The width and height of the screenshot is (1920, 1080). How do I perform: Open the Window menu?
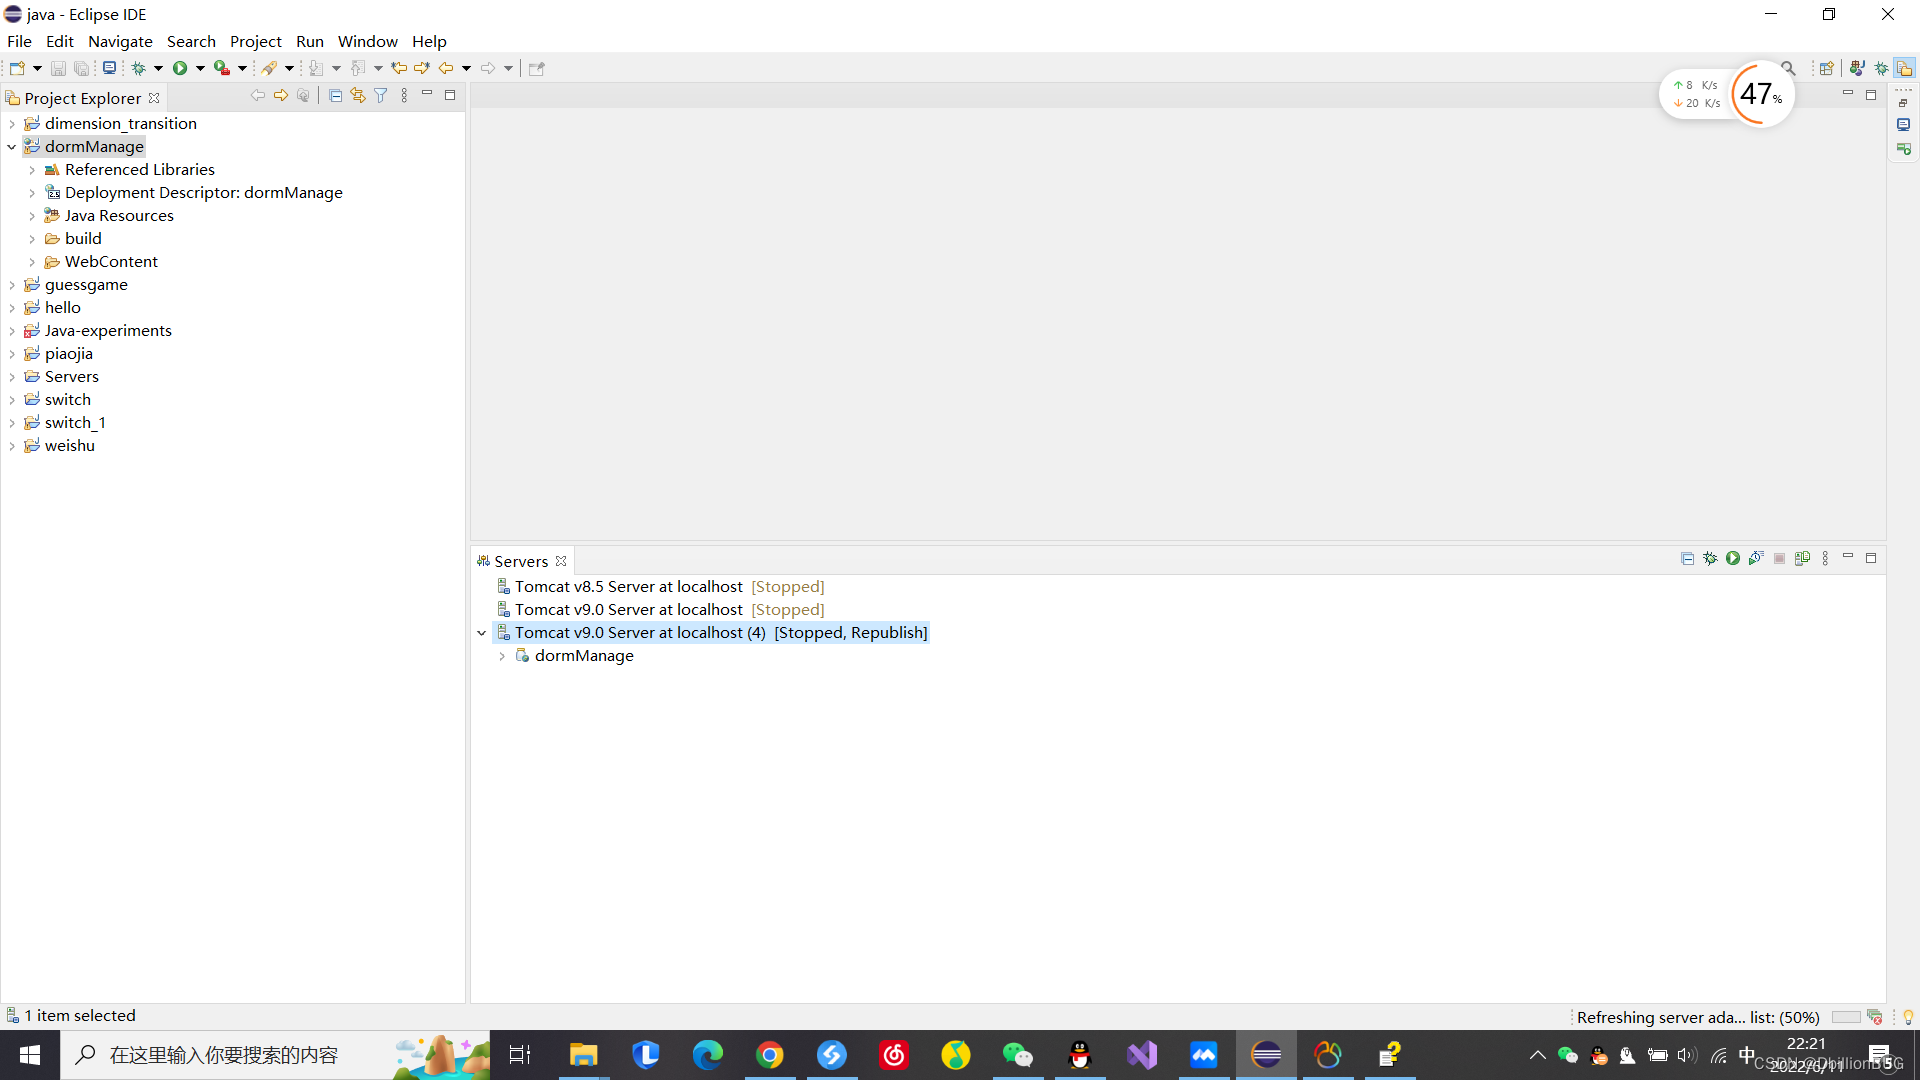click(367, 40)
